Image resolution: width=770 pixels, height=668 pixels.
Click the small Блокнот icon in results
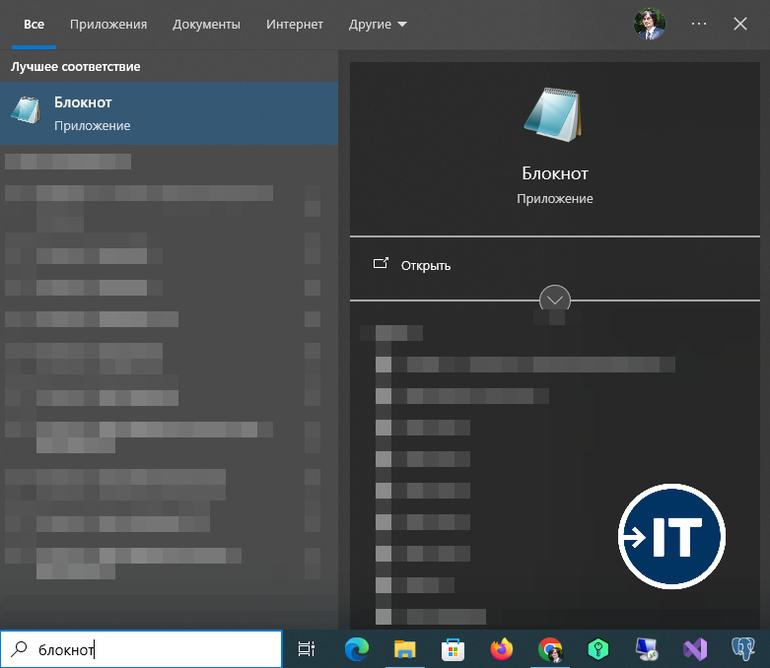pos(26,111)
